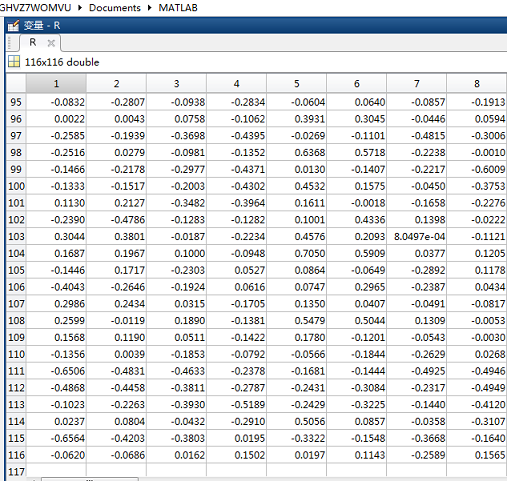Select column header 8
The image size is (507, 481).
tap(477, 83)
